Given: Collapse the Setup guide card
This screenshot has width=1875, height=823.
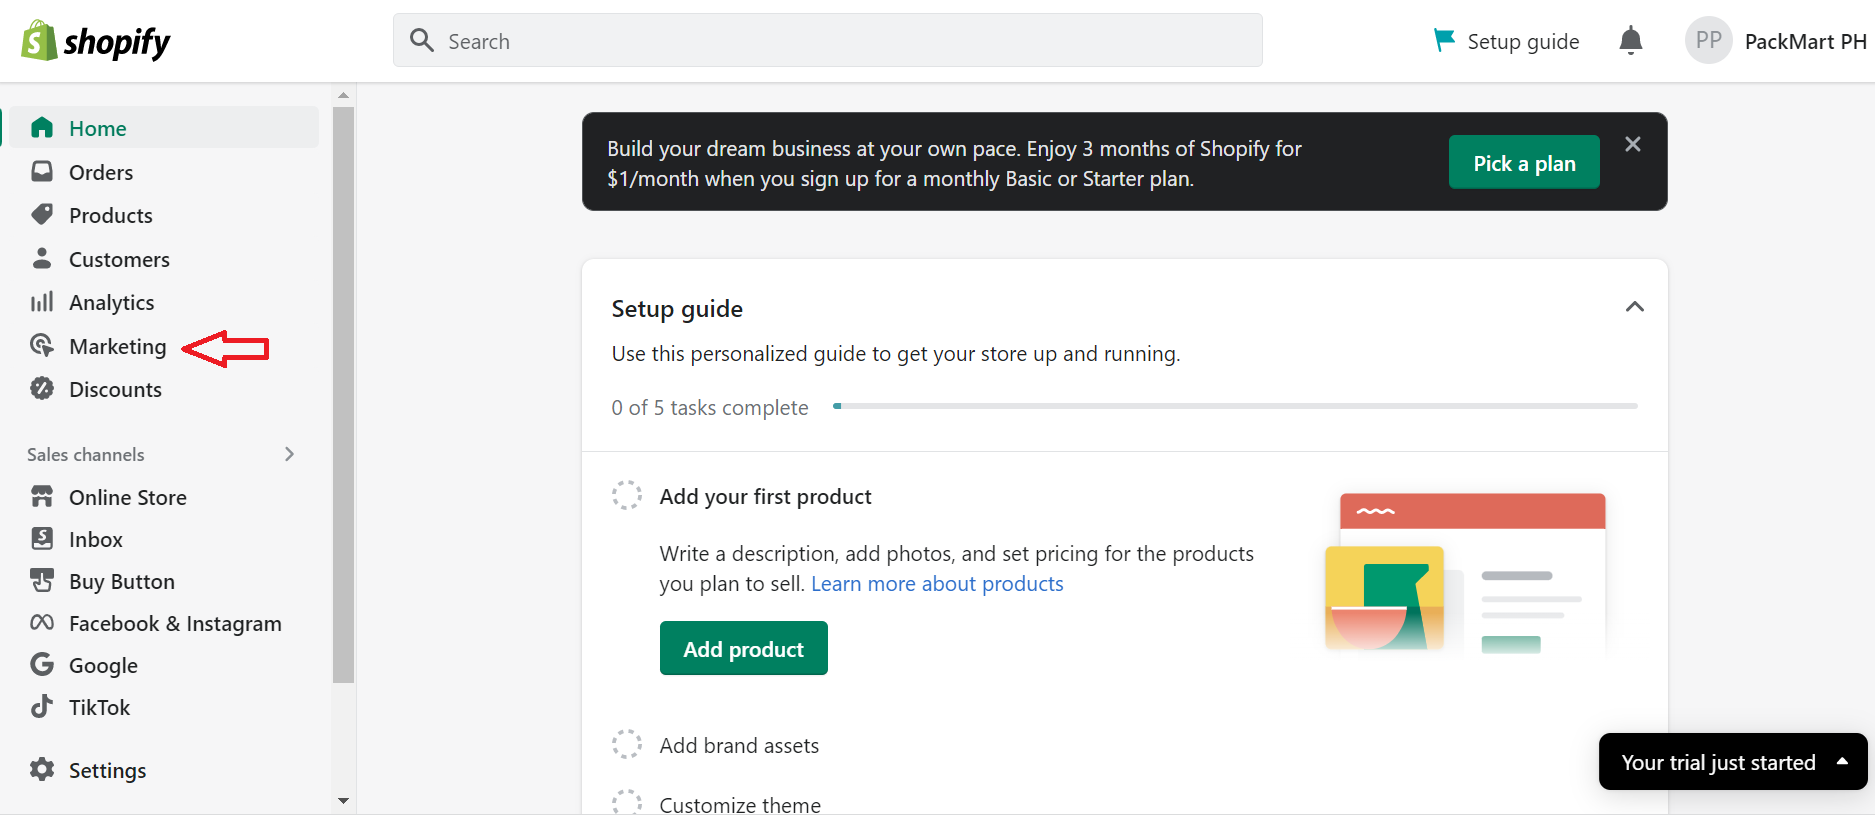Looking at the screenshot, I should click(x=1635, y=307).
